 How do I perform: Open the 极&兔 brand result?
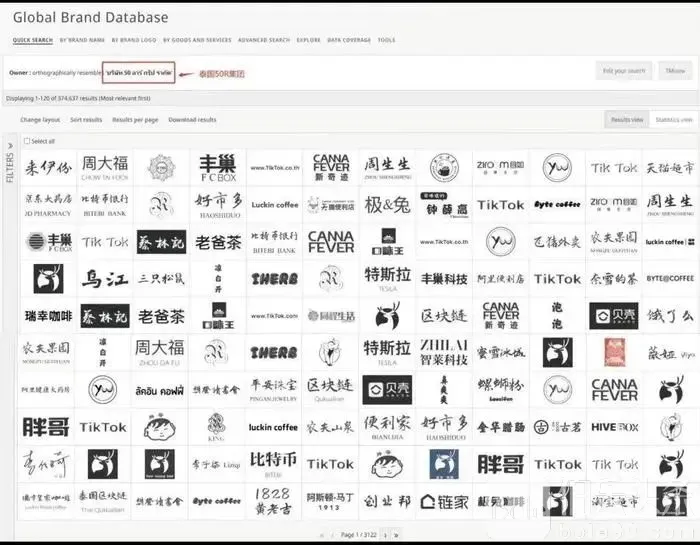(x=387, y=205)
